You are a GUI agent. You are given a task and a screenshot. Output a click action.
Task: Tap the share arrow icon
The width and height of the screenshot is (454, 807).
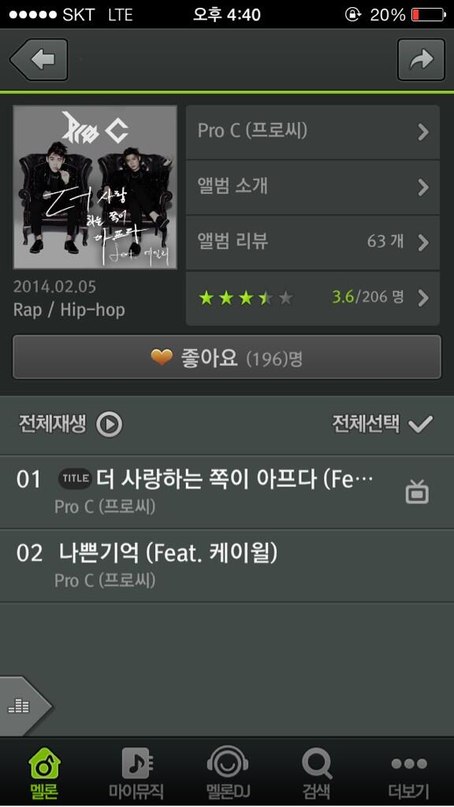pos(421,60)
